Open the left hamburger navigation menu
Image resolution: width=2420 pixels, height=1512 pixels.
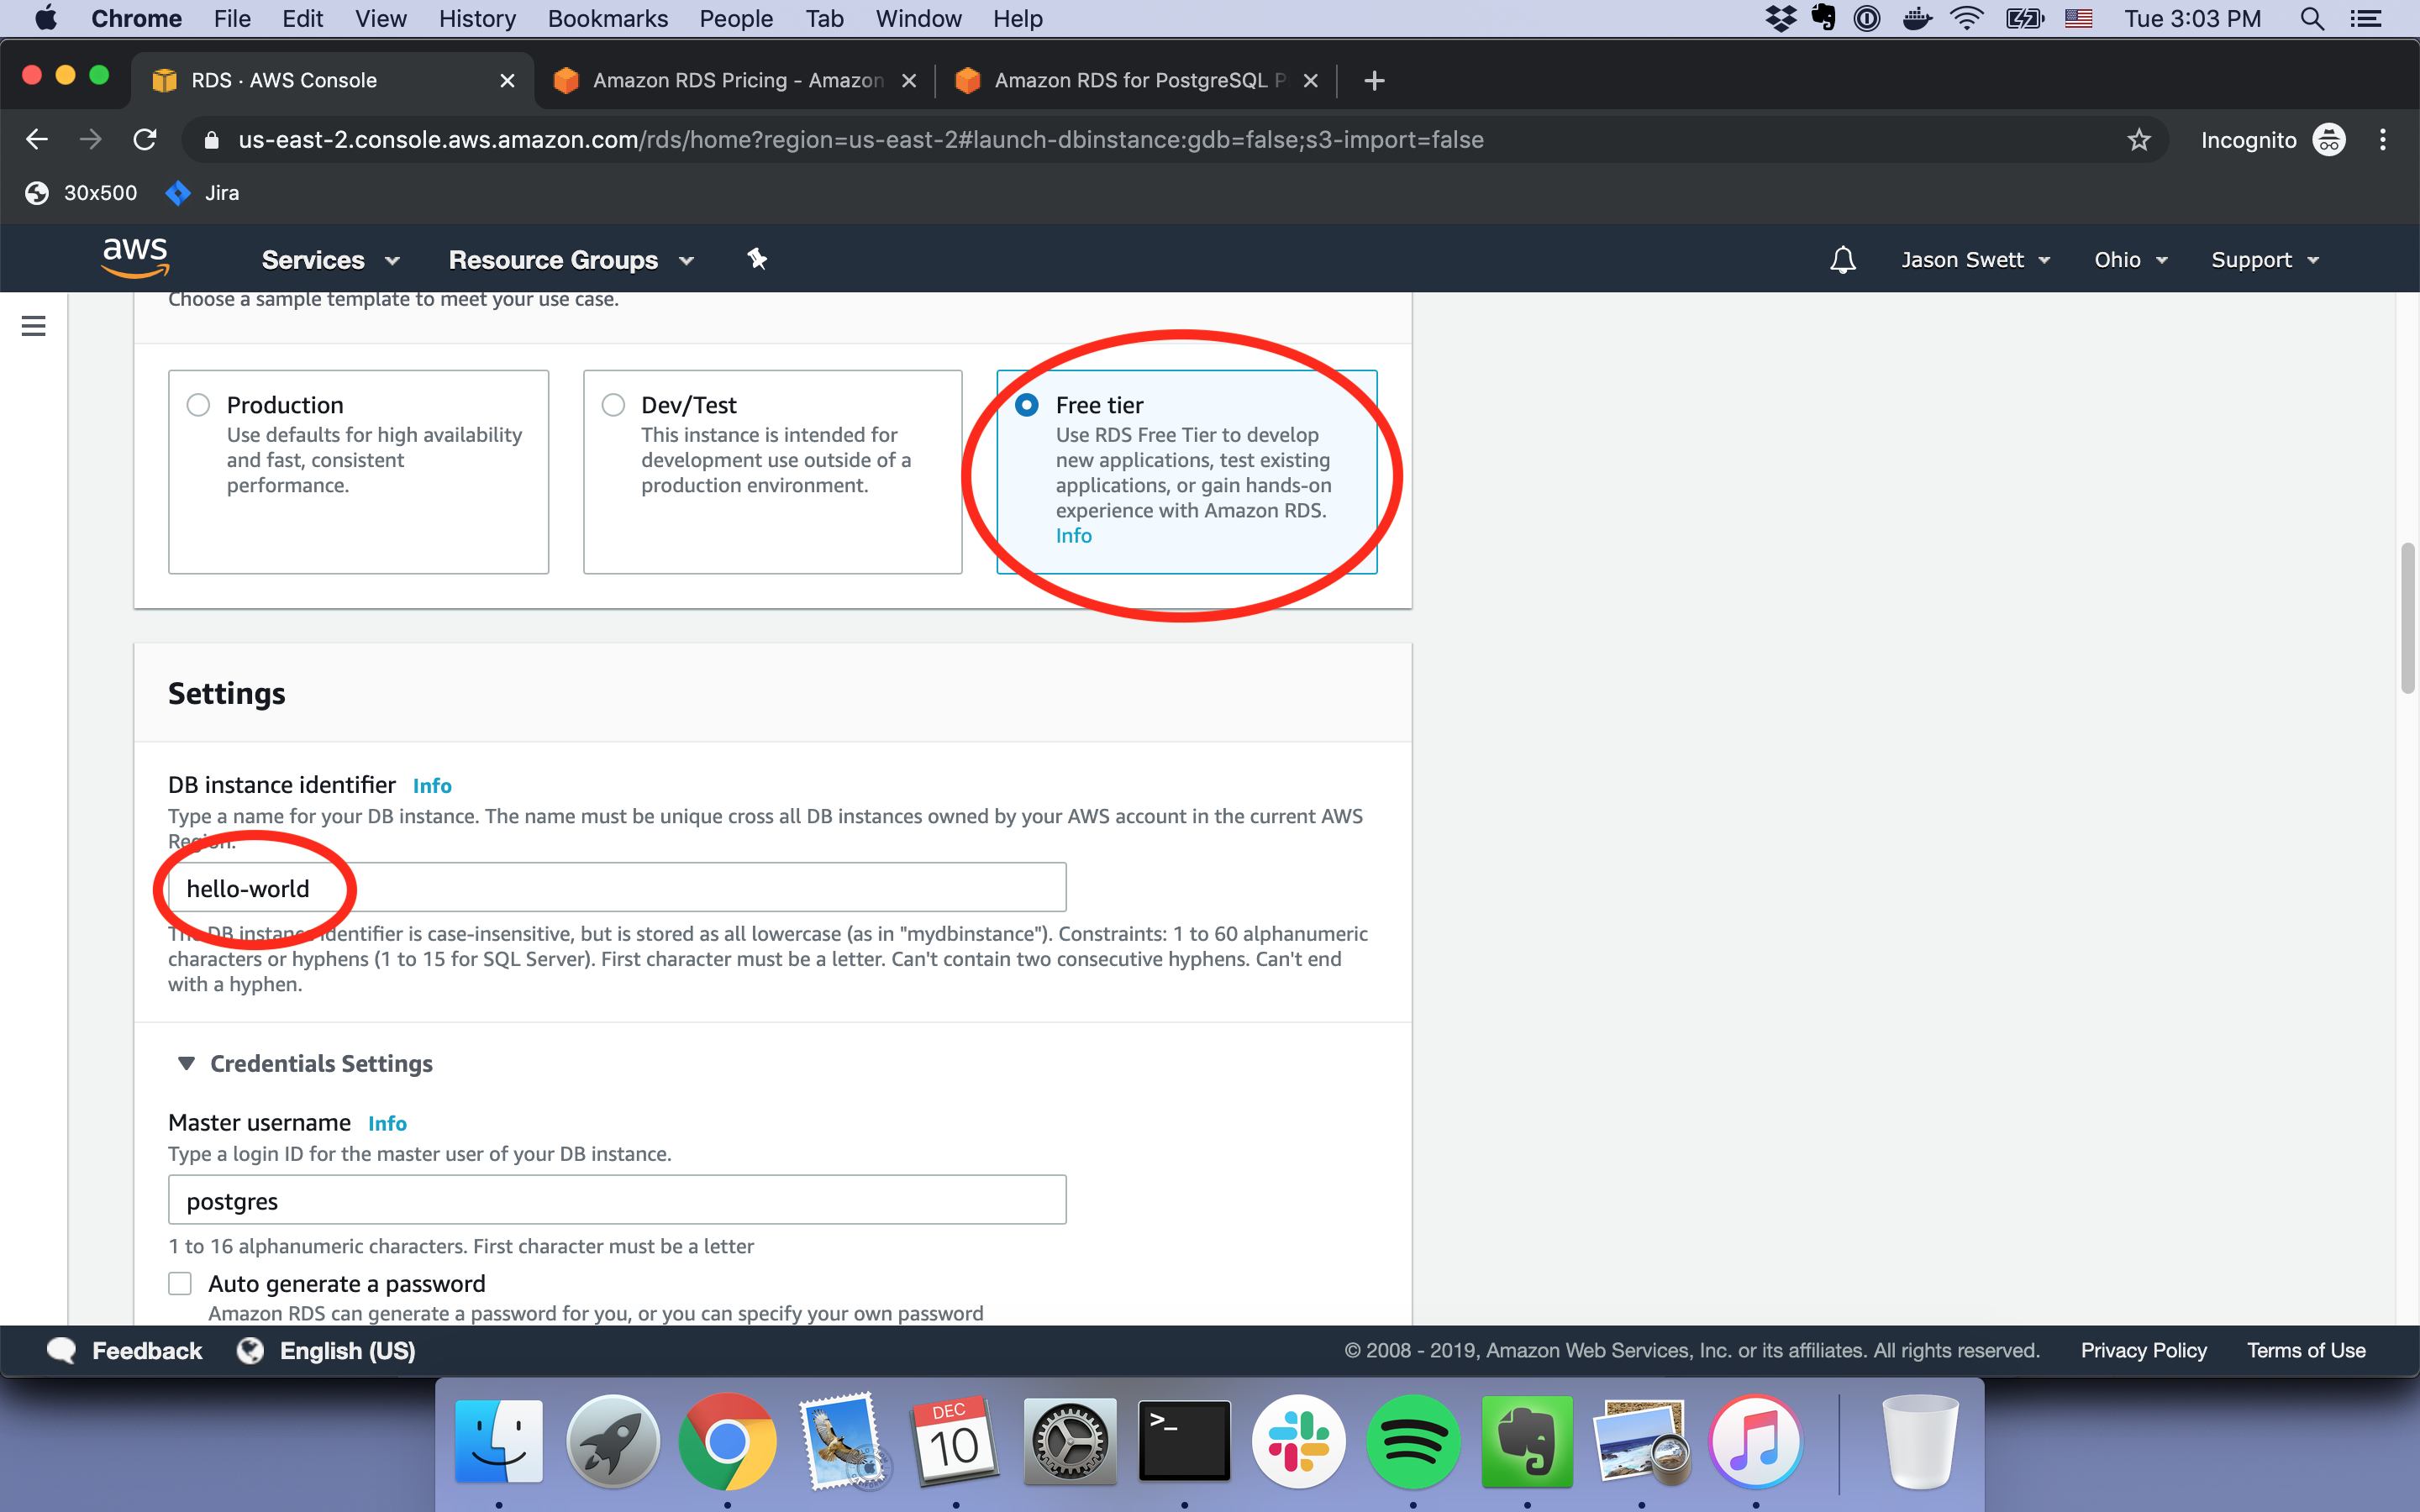33,326
